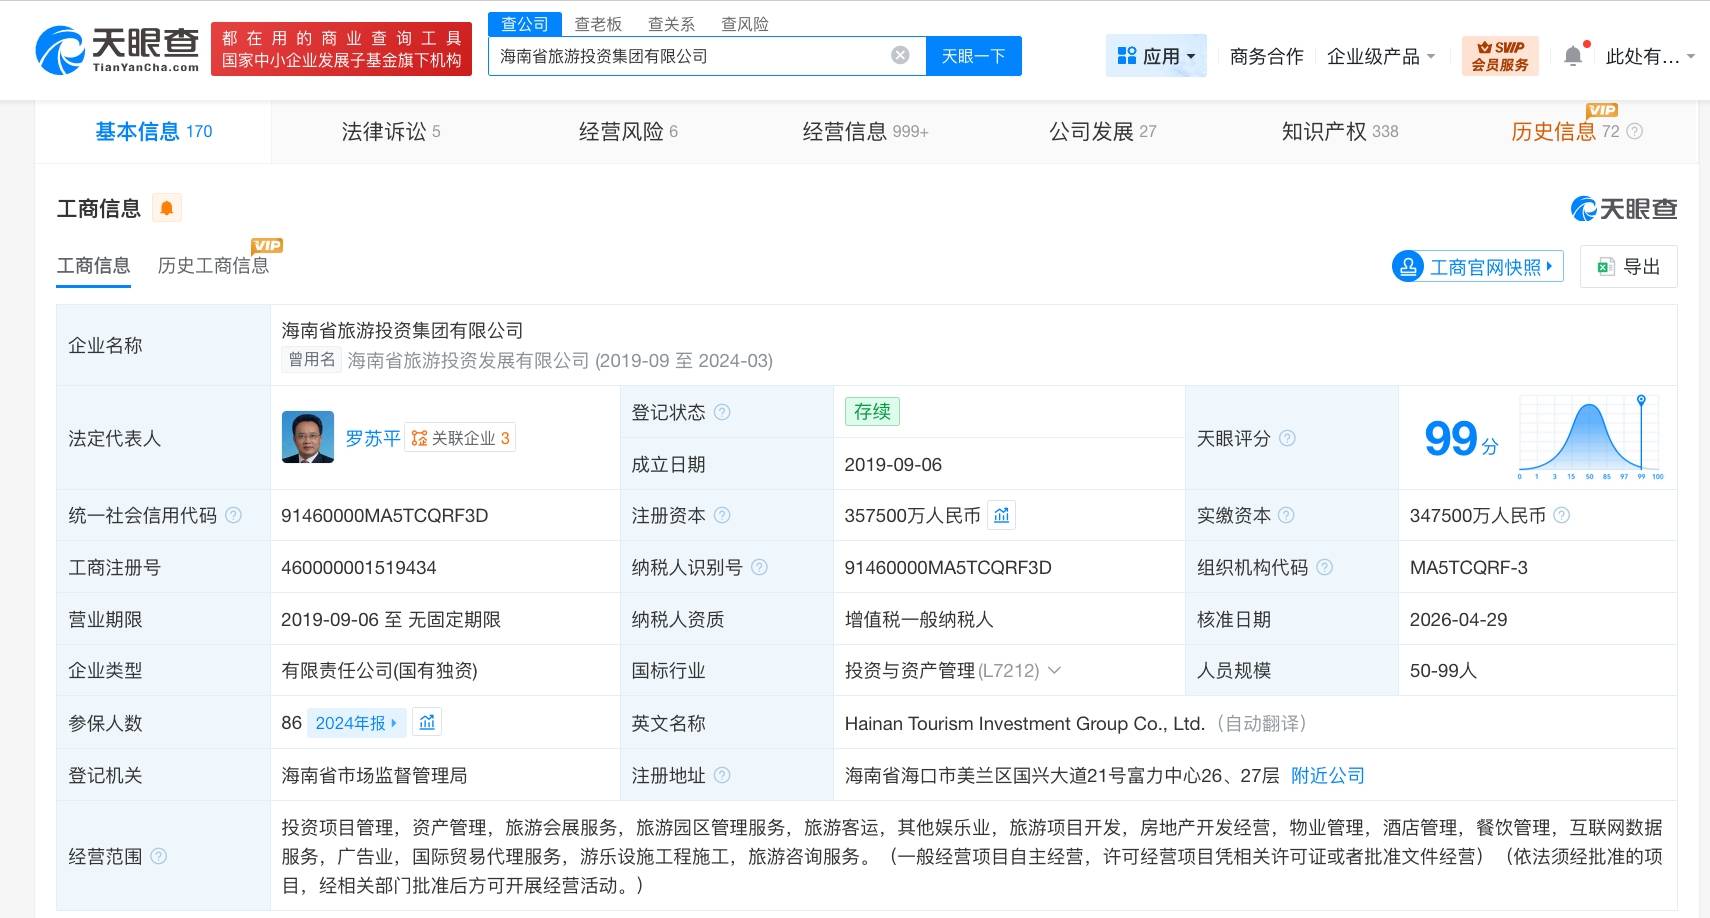The image size is (1710, 918).
Task: Click the English name Hainan Tourism Investment Group
Action: click(1024, 723)
